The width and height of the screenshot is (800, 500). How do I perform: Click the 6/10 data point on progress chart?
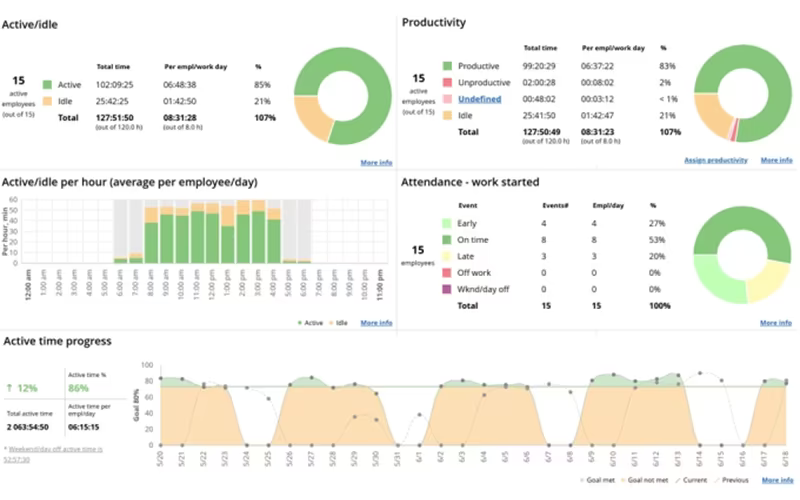click(613, 374)
